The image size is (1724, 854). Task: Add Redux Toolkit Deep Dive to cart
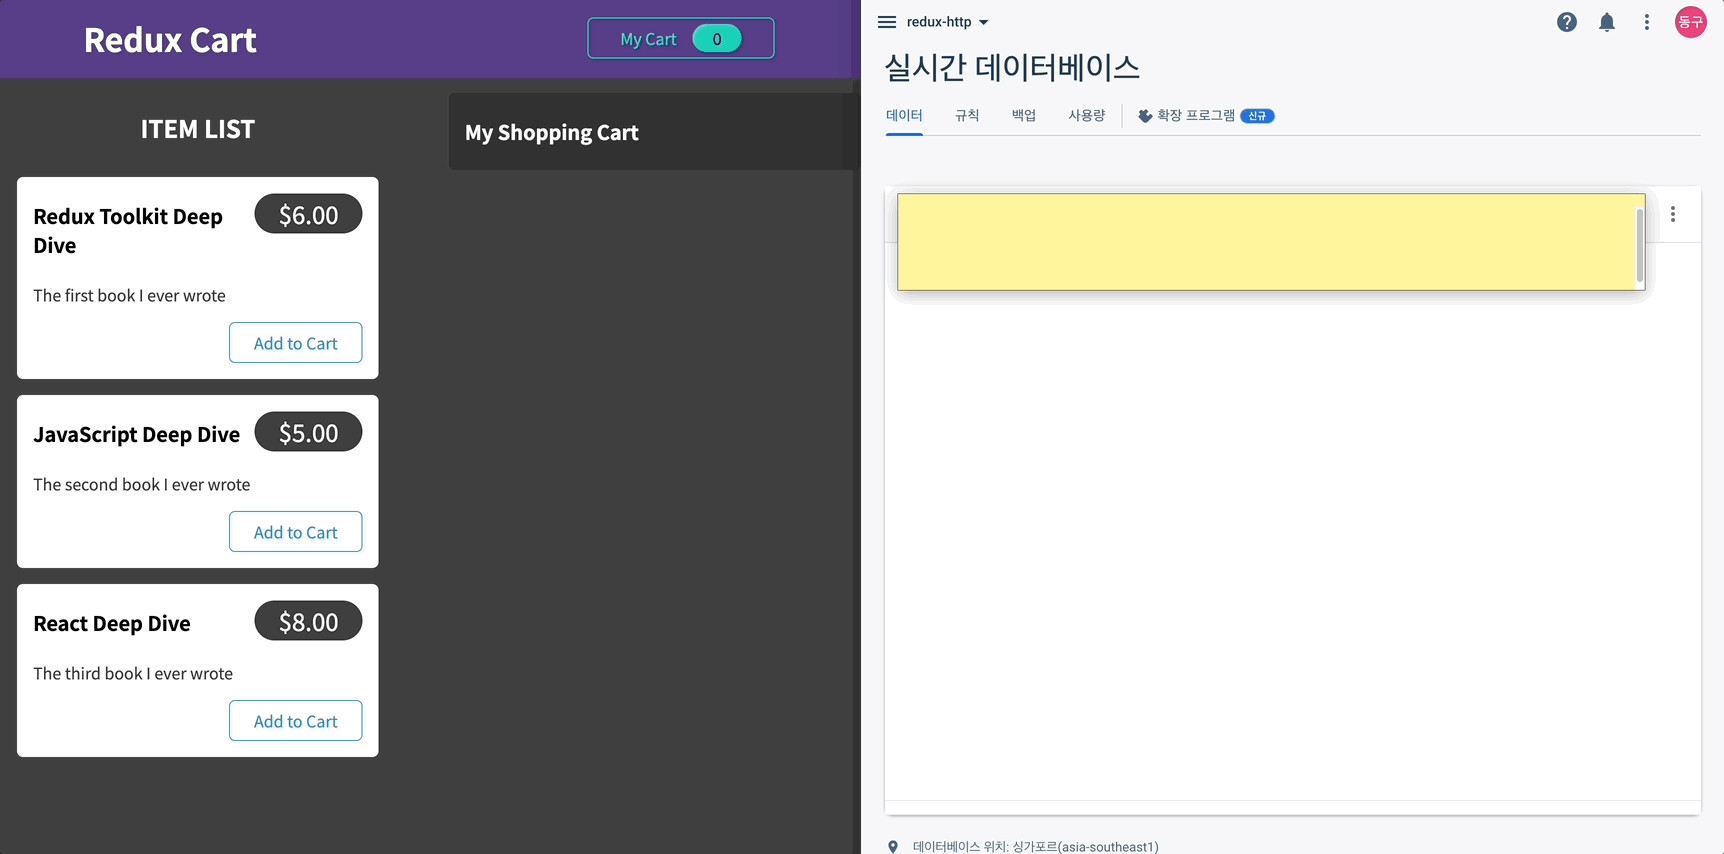296,343
